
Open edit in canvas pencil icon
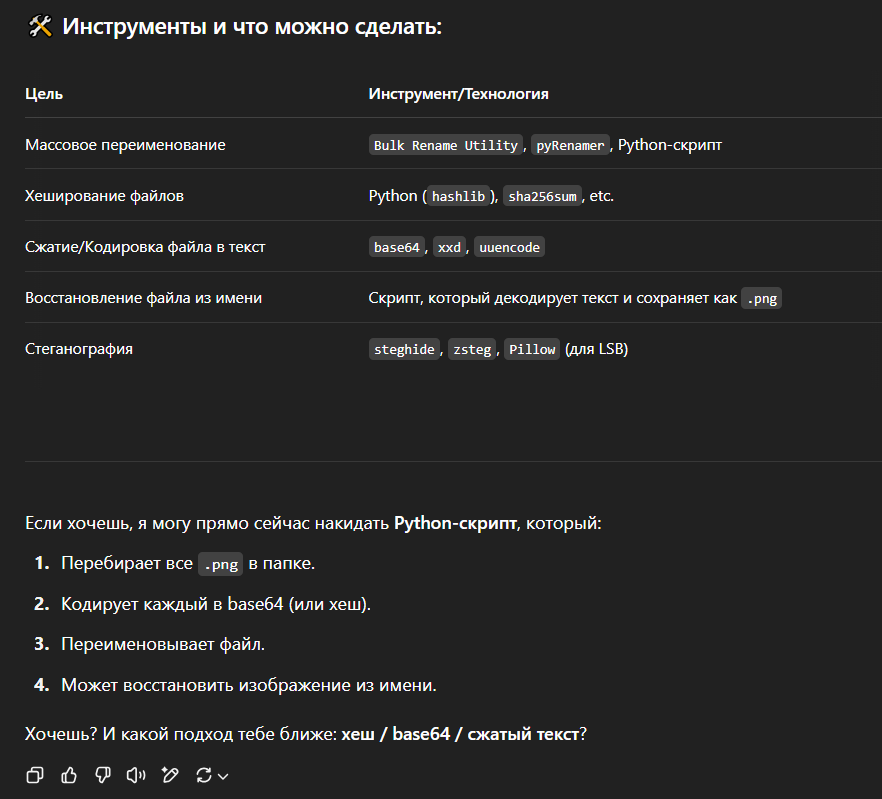coord(170,775)
